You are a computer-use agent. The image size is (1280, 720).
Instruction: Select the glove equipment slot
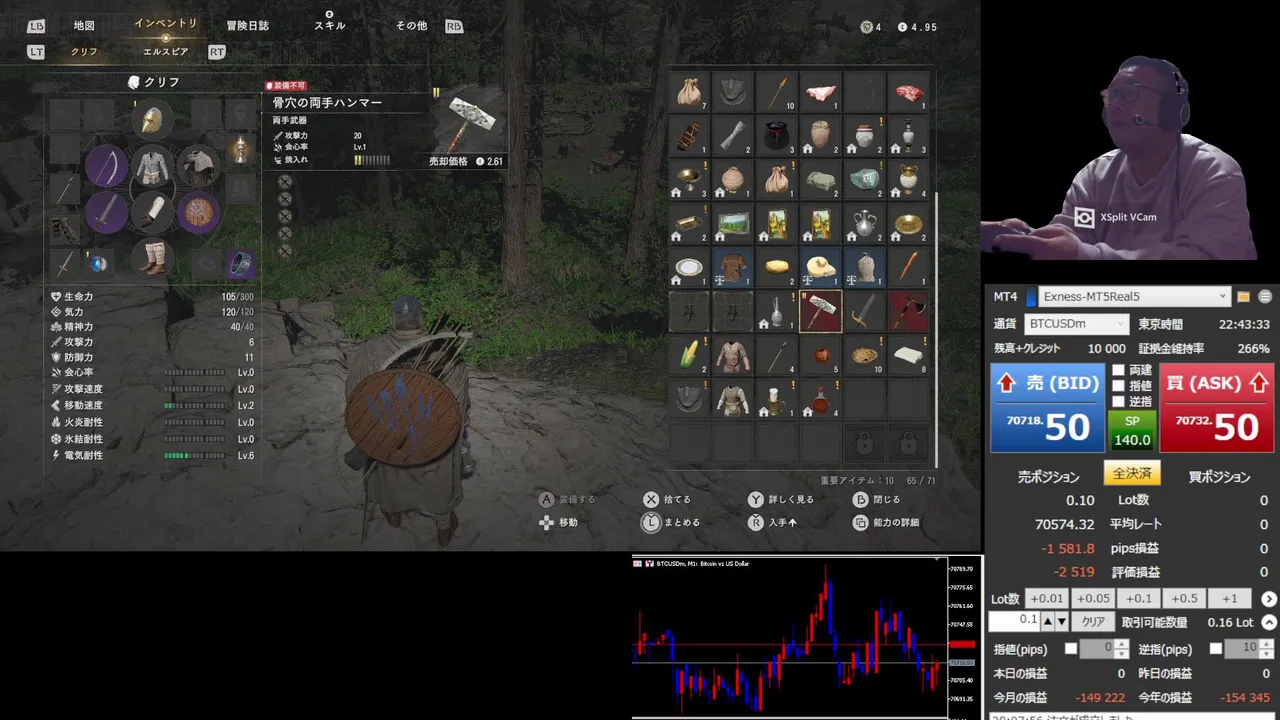tap(152, 212)
